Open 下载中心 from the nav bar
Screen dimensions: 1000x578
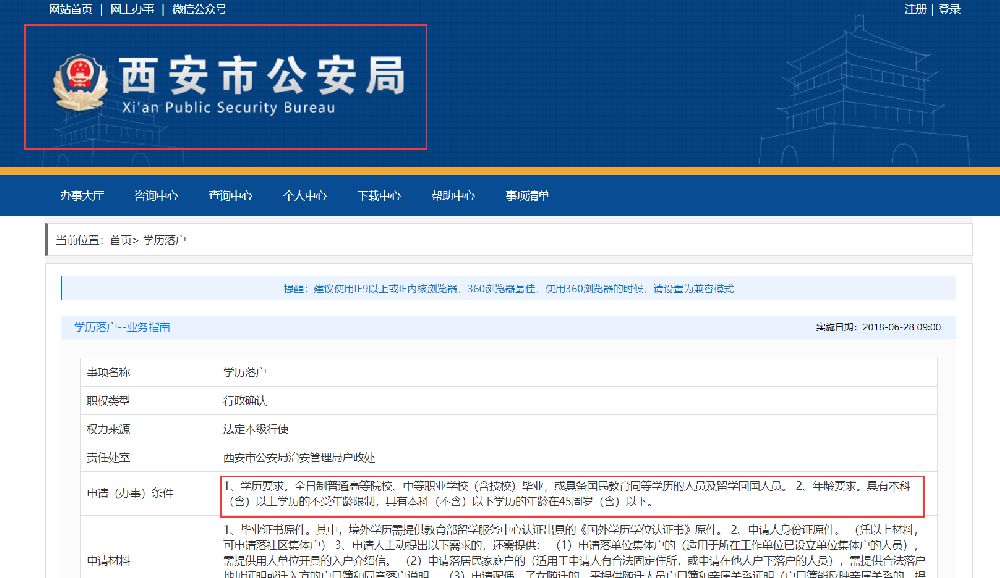pyautogui.click(x=379, y=195)
